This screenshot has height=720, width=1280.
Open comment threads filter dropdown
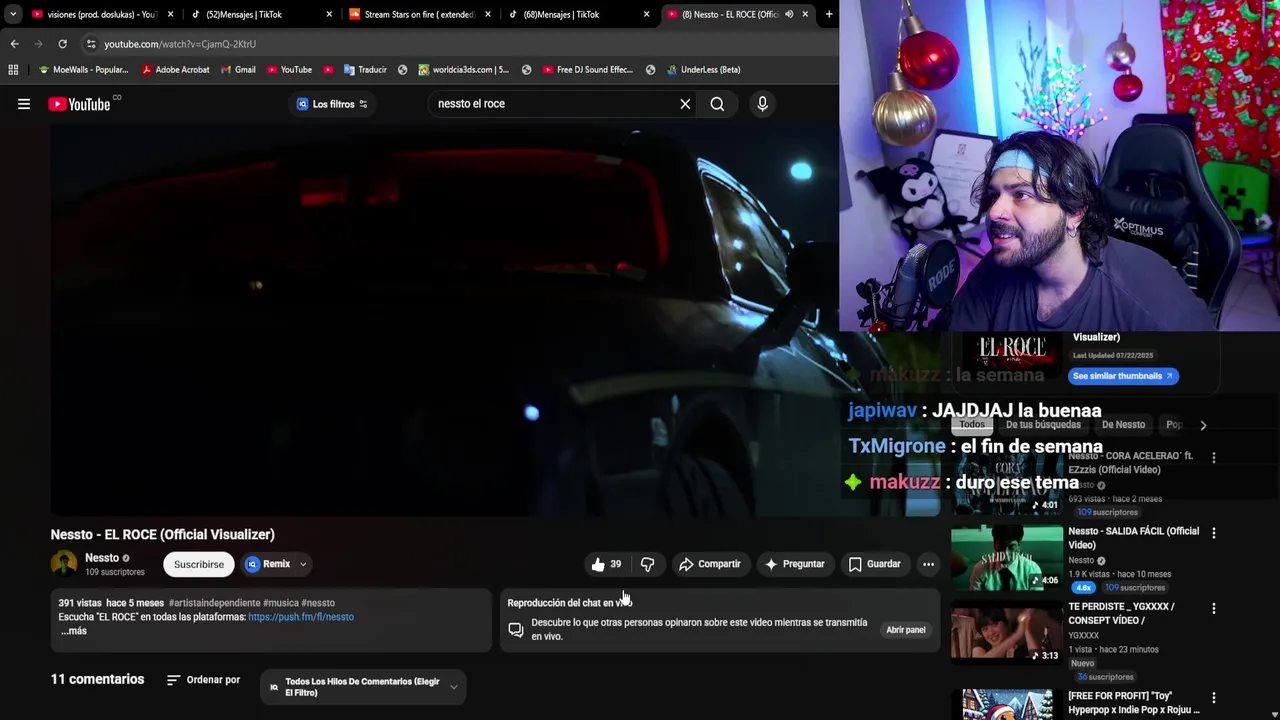[x=363, y=687]
